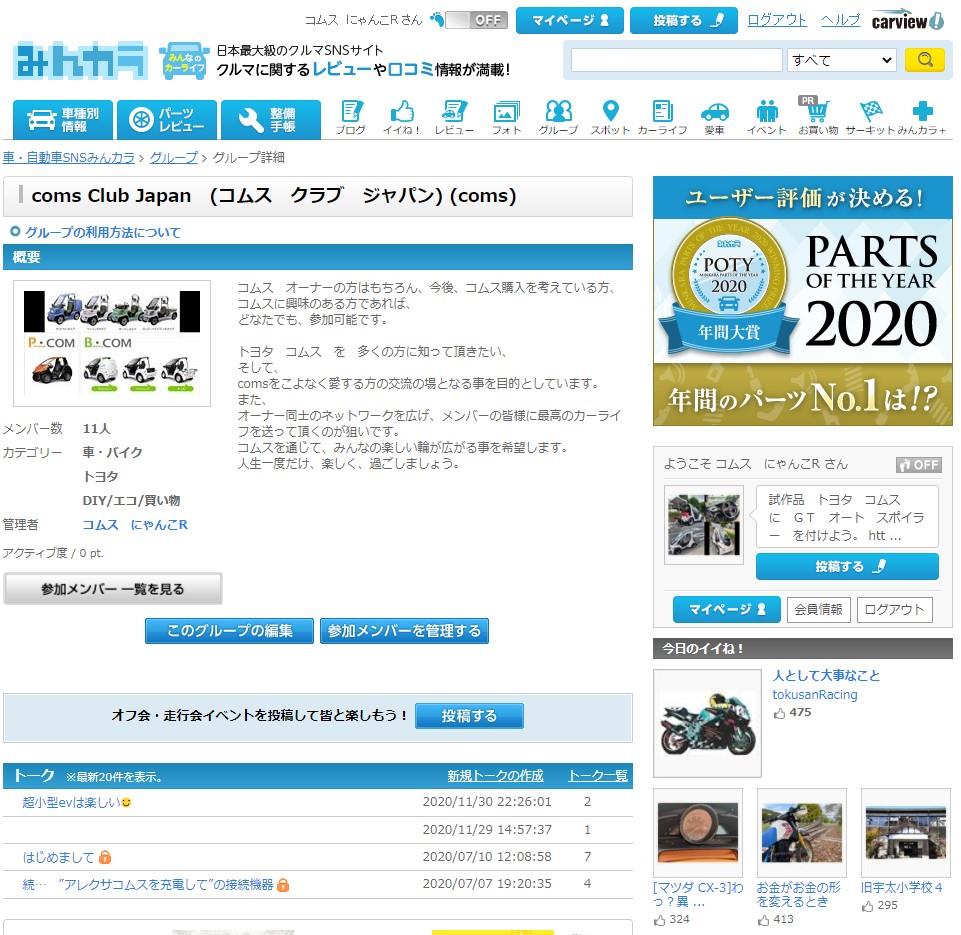This screenshot has height=935, width=961.
Task: Open the イイね! thumbs-up nav icon
Action: pos(402,118)
